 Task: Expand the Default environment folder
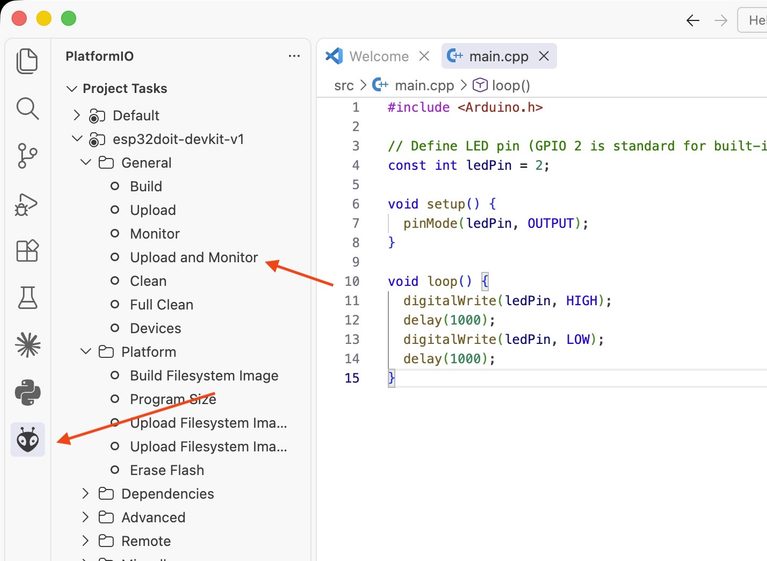[x=76, y=115]
